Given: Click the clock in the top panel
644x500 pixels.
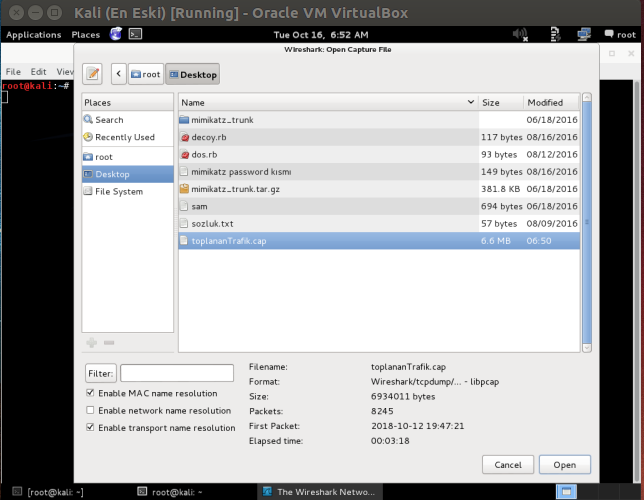Looking at the screenshot, I should point(321,35).
